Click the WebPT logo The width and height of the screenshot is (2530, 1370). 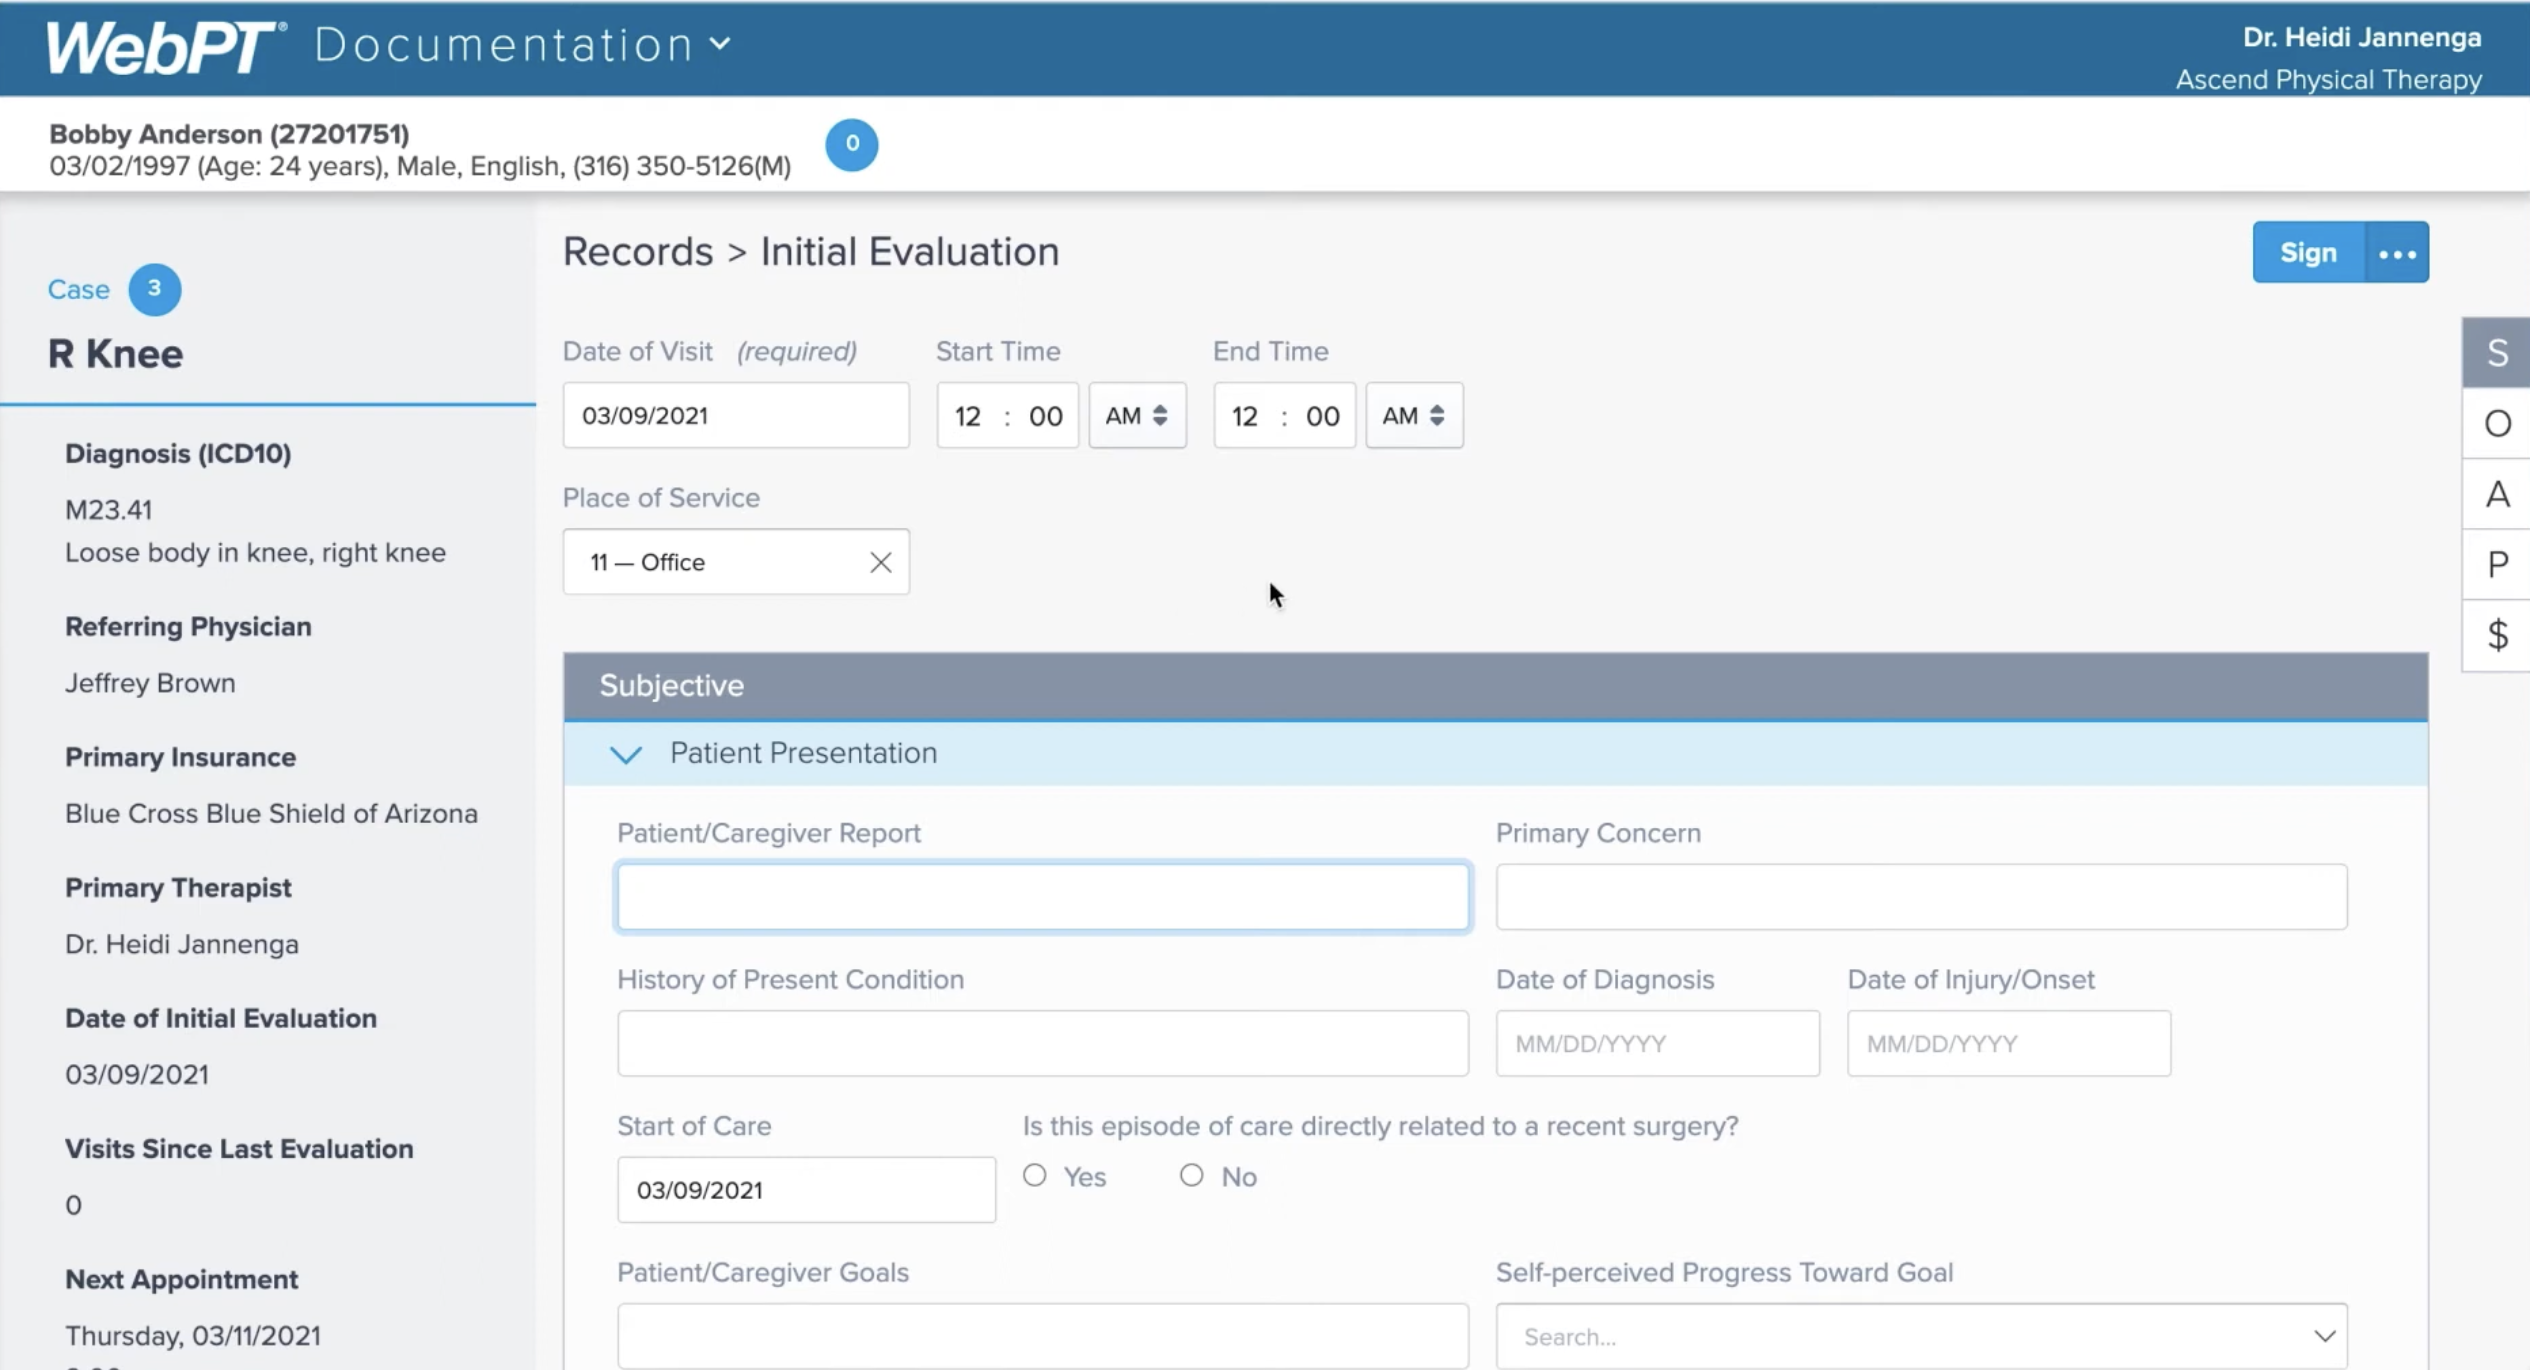165,46
